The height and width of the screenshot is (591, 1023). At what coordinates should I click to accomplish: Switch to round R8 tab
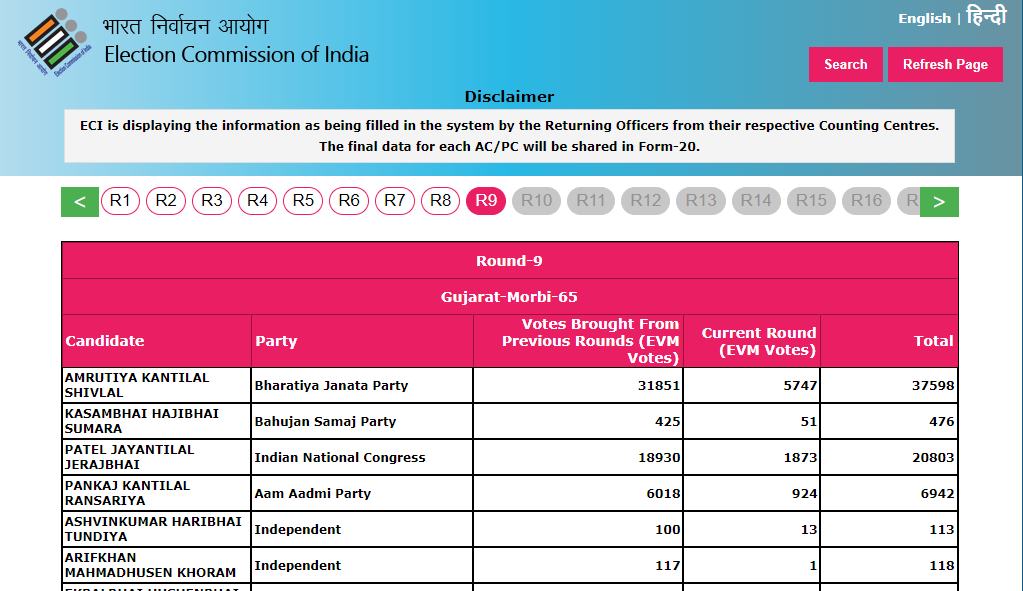441,201
